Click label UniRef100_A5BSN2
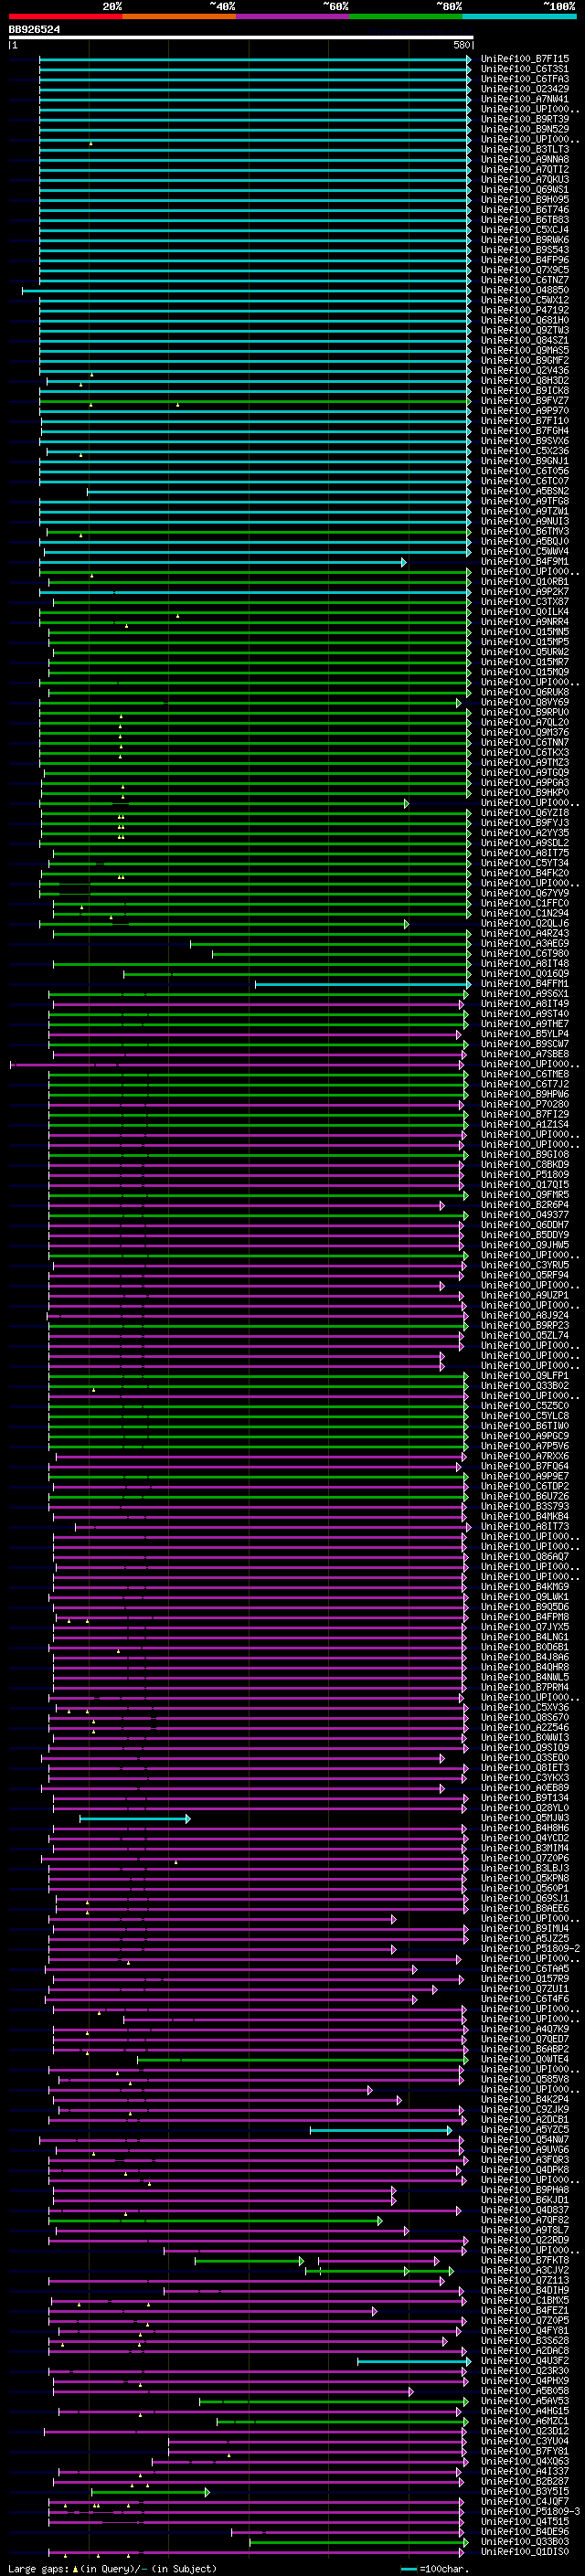Image resolution: width=585 pixels, height=2576 pixels. click(x=525, y=491)
